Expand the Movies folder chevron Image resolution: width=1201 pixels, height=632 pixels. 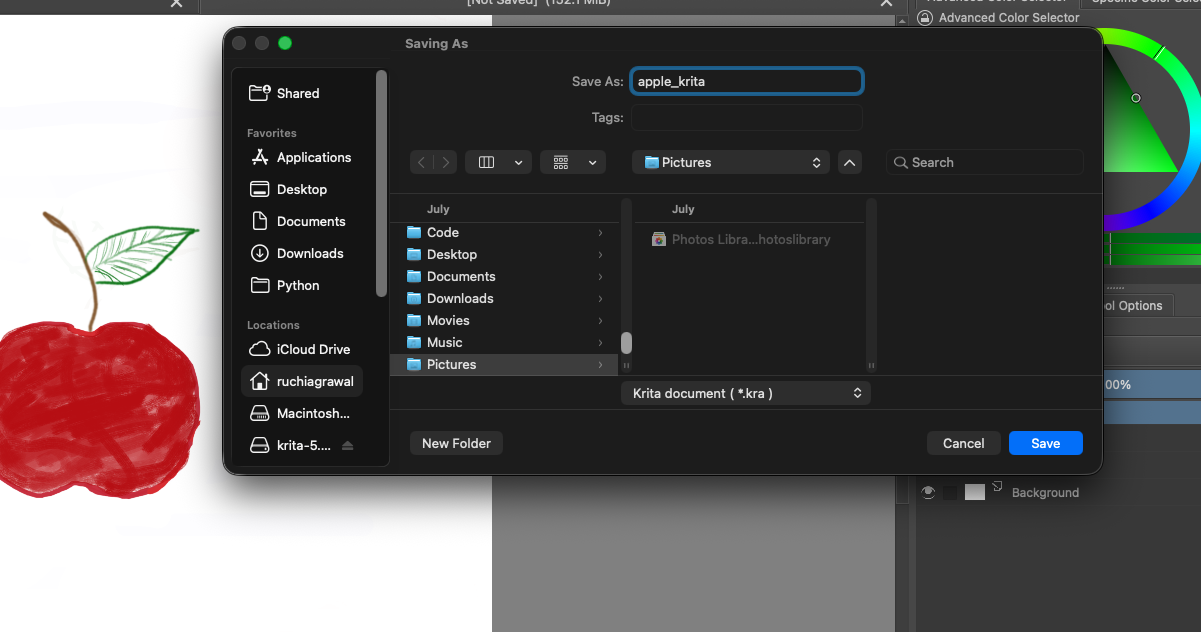point(600,320)
